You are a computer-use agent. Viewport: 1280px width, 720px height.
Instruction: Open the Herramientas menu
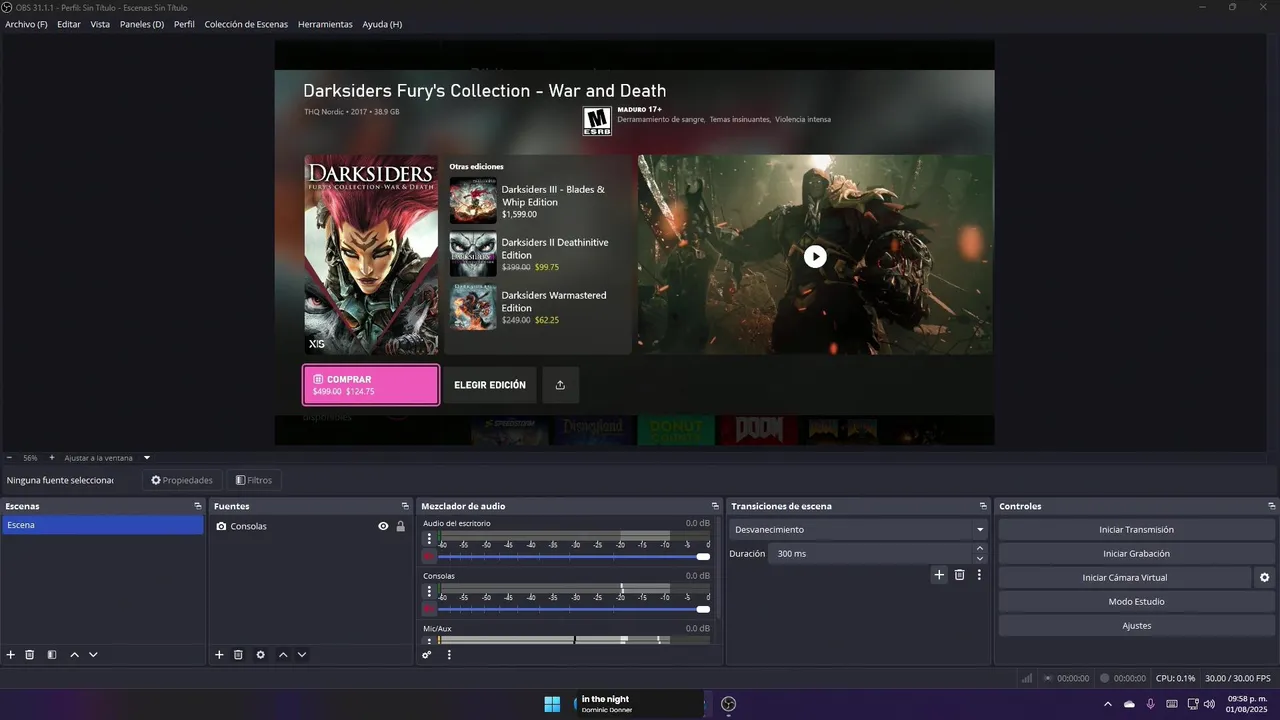tap(325, 24)
